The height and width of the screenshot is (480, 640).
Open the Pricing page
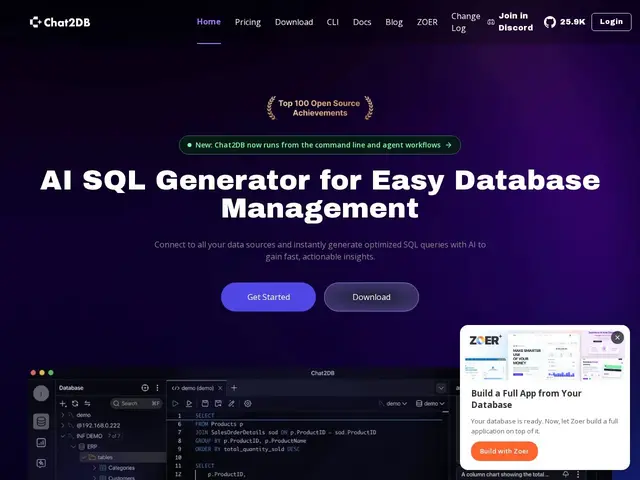tap(248, 22)
